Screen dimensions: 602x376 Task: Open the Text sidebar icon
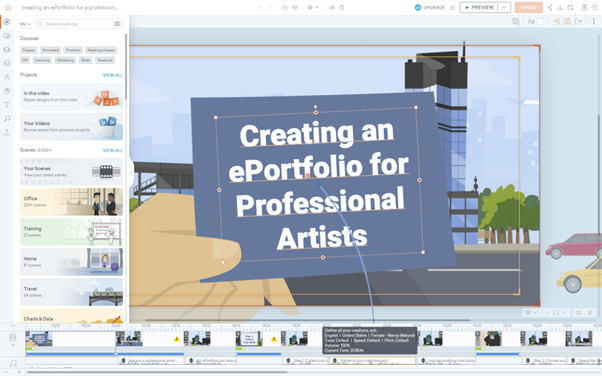[x=7, y=104]
